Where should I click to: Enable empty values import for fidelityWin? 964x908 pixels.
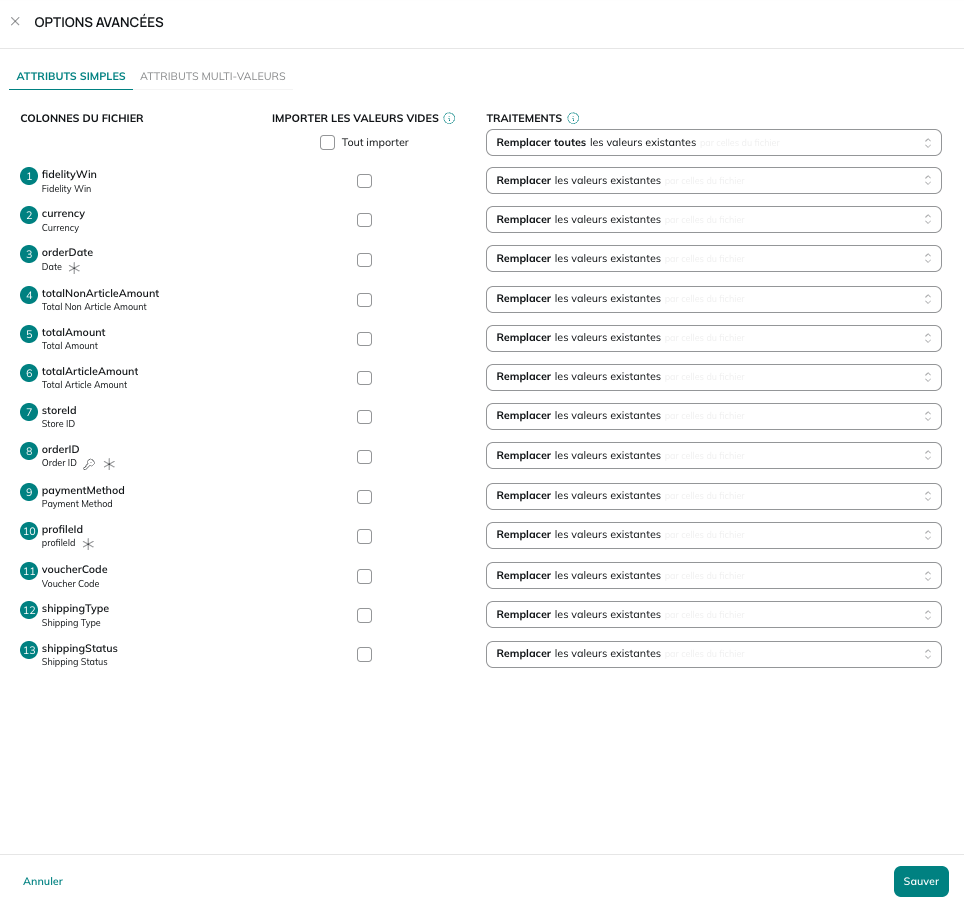pyautogui.click(x=365, y=181)
